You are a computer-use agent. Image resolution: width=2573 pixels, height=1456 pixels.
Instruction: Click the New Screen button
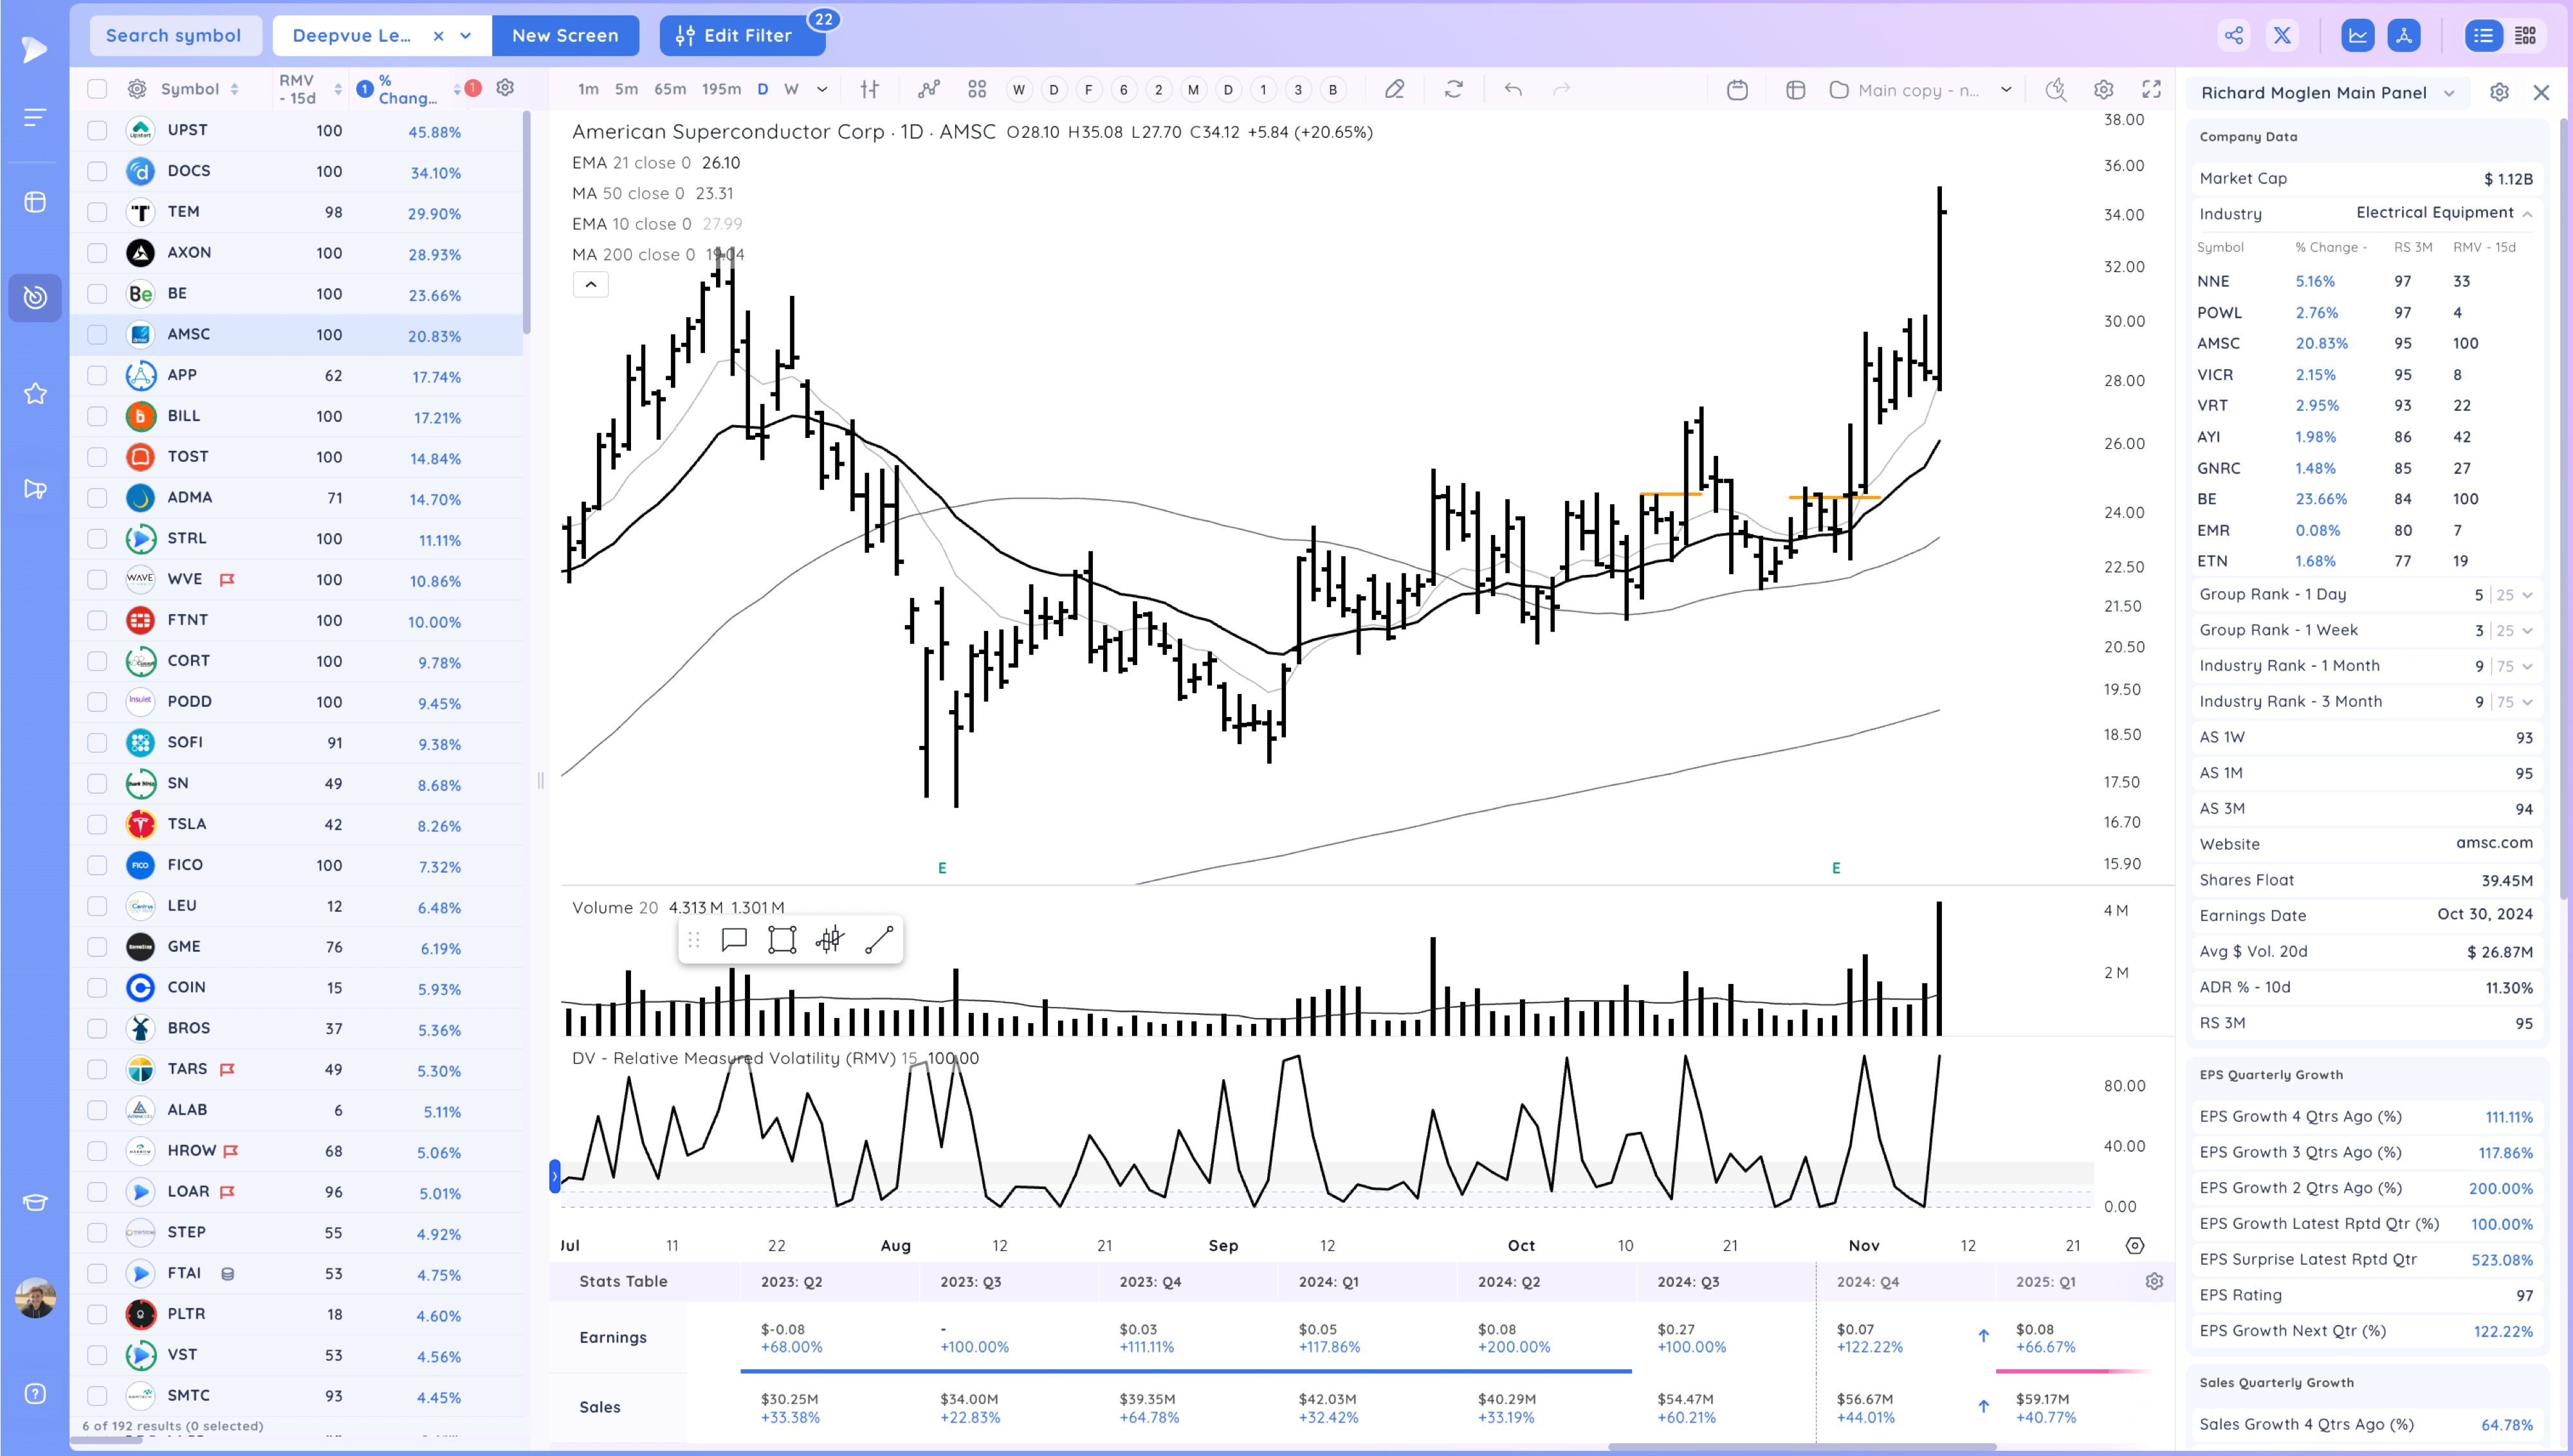click(x=565, y=36)
